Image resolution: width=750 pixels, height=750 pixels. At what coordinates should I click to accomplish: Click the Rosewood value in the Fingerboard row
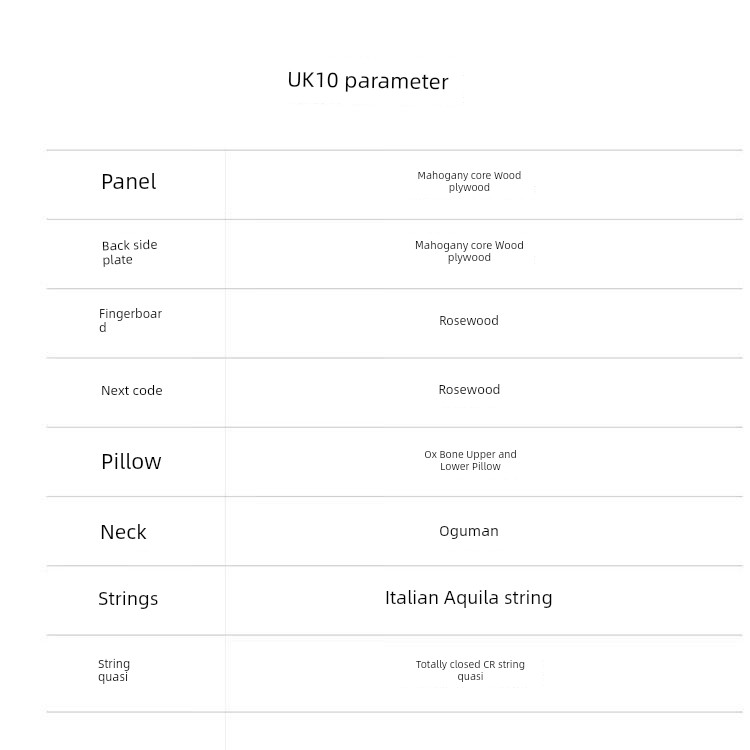[468, 321]
